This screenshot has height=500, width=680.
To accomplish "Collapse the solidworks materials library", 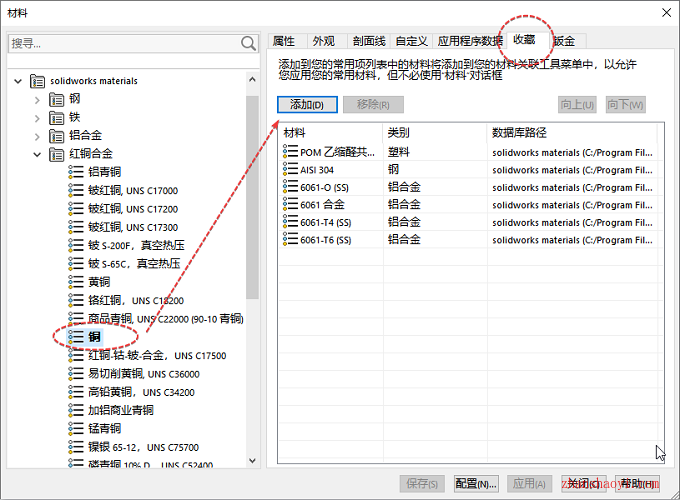I will 18,81.
